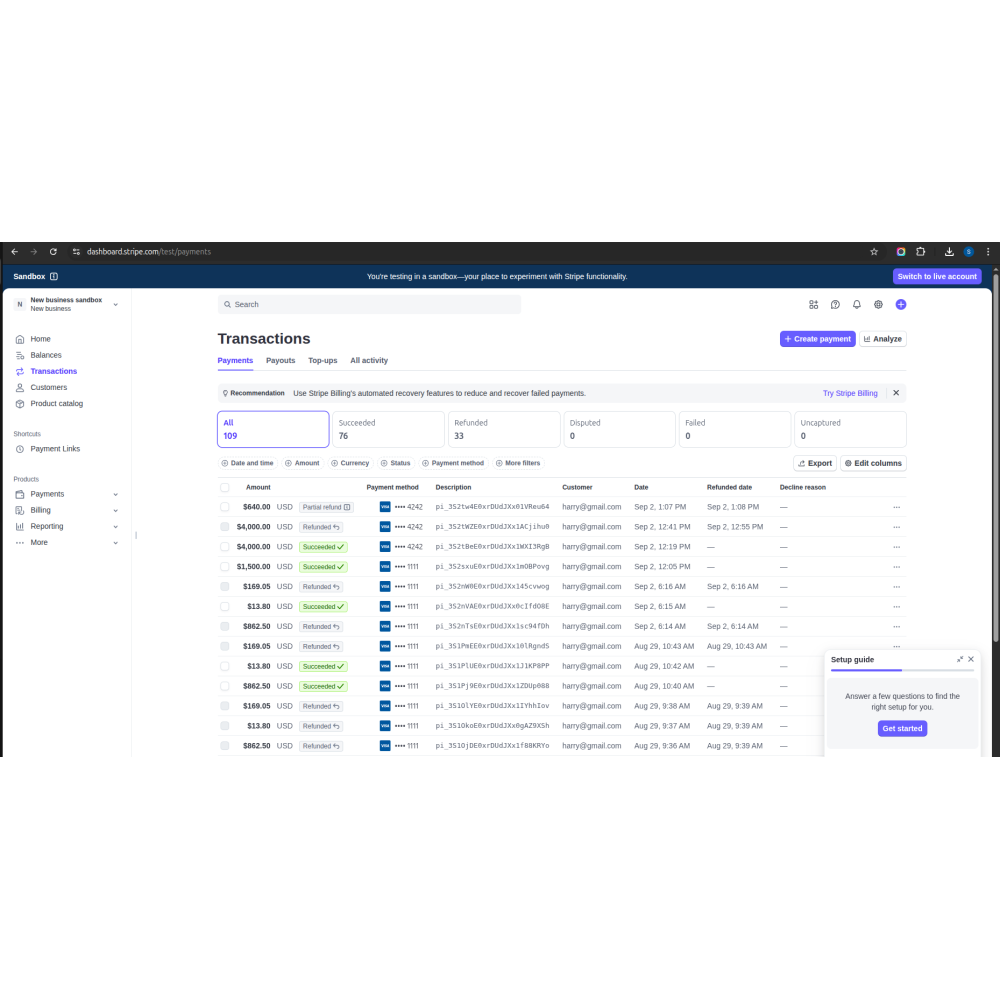Screen dimensions: 1000x1000
Task: Open the notifications bell icon
Action: tap(856, 305)
